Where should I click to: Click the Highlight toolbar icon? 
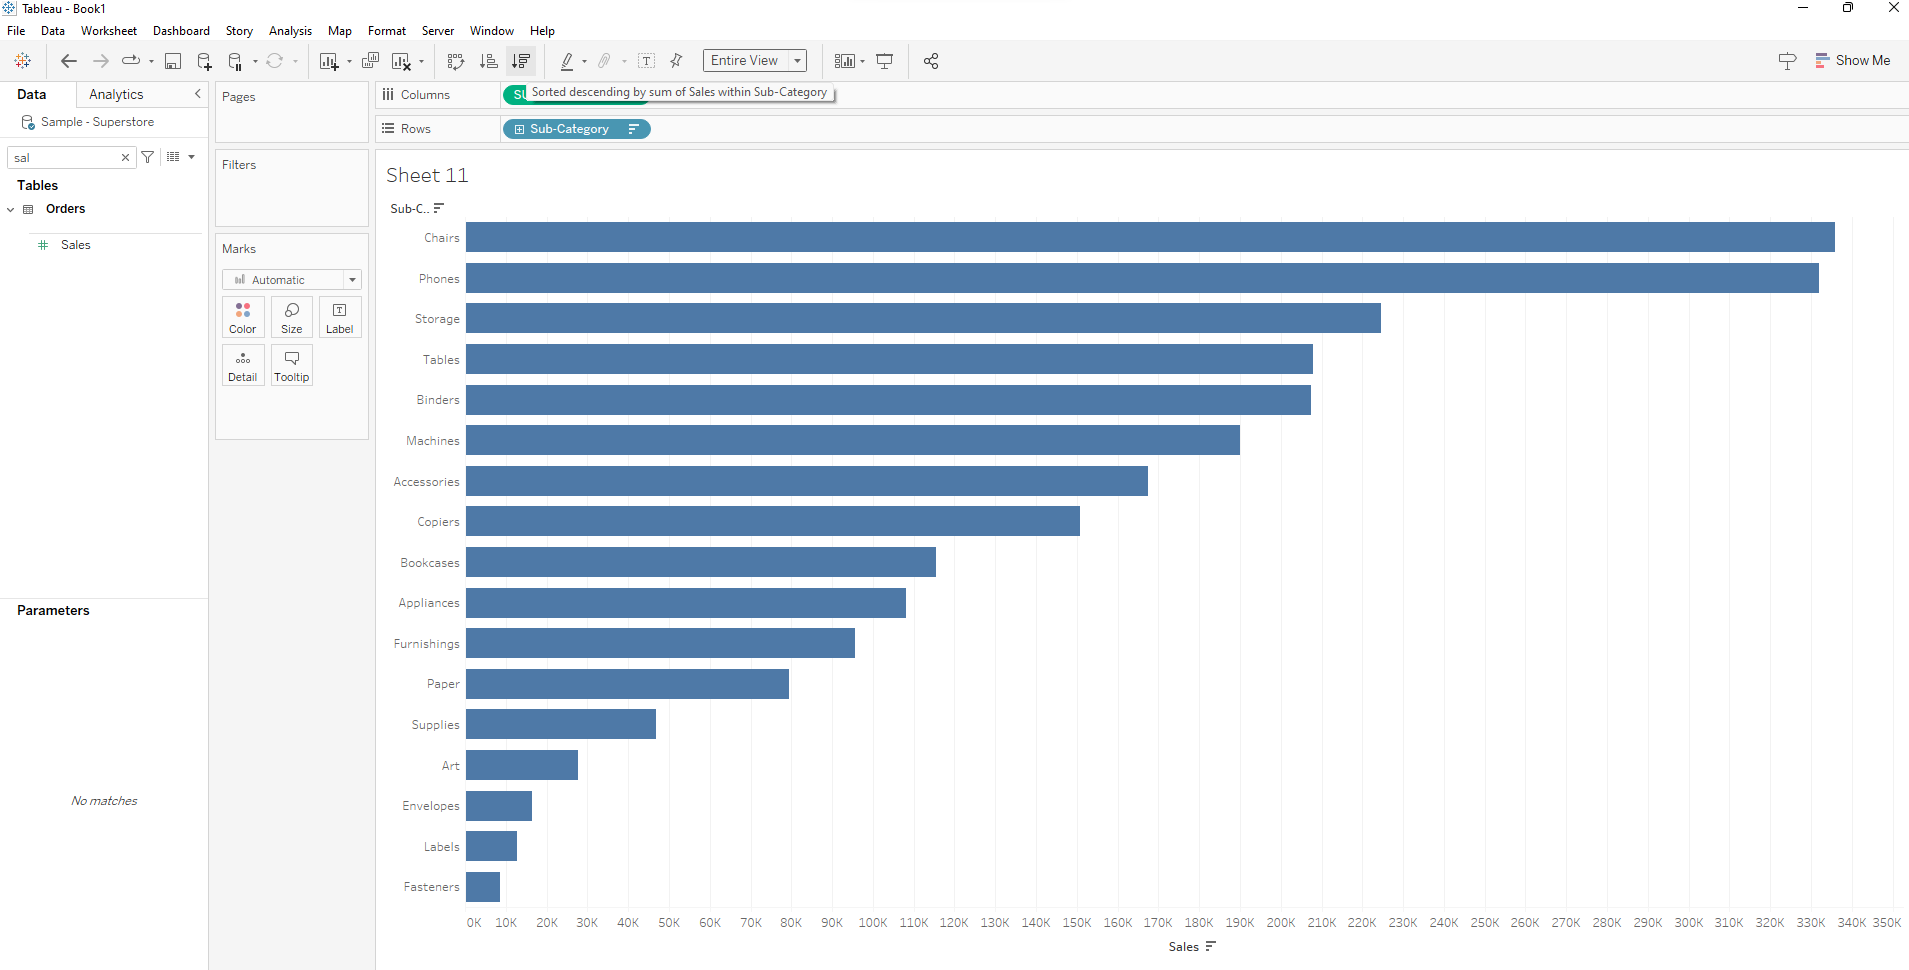coord(568,61)
